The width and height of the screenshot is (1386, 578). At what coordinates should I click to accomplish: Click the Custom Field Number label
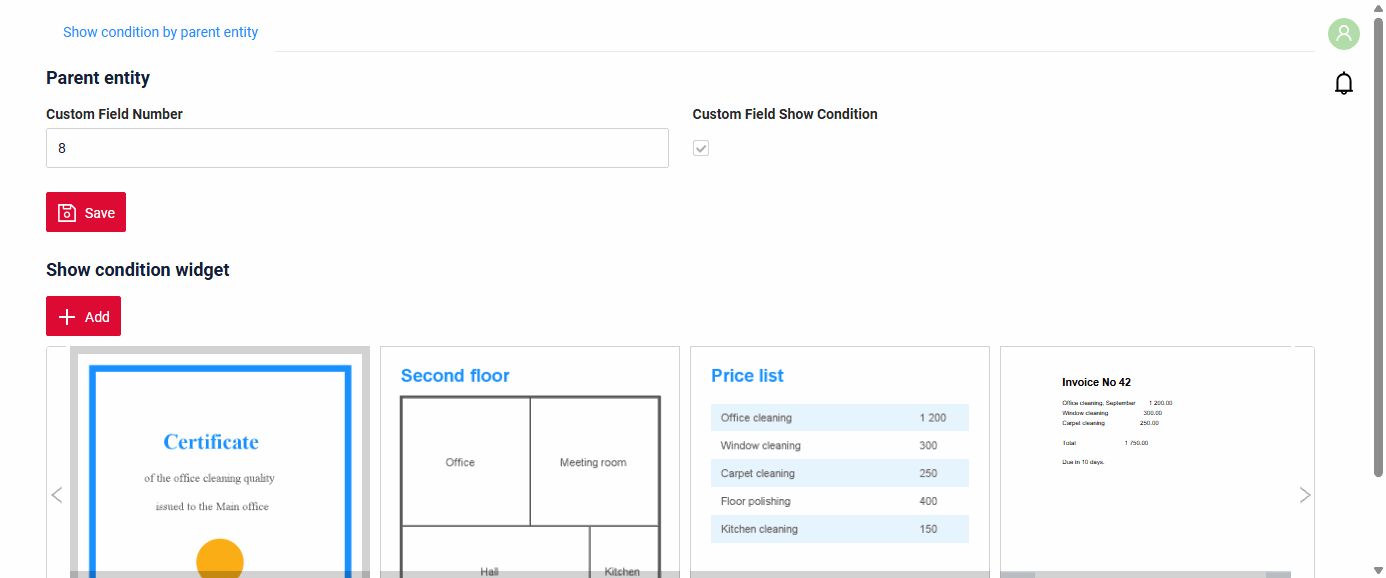pos(114,114)
